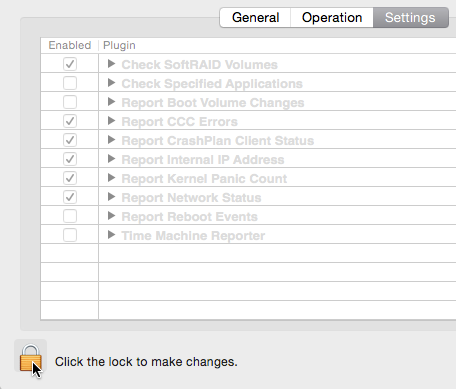Select the Settings tab
The image size is (456, 389).
[410, 18]
